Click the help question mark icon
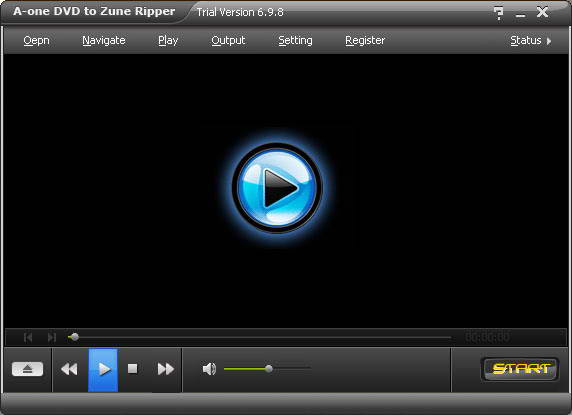 (498, 13)
